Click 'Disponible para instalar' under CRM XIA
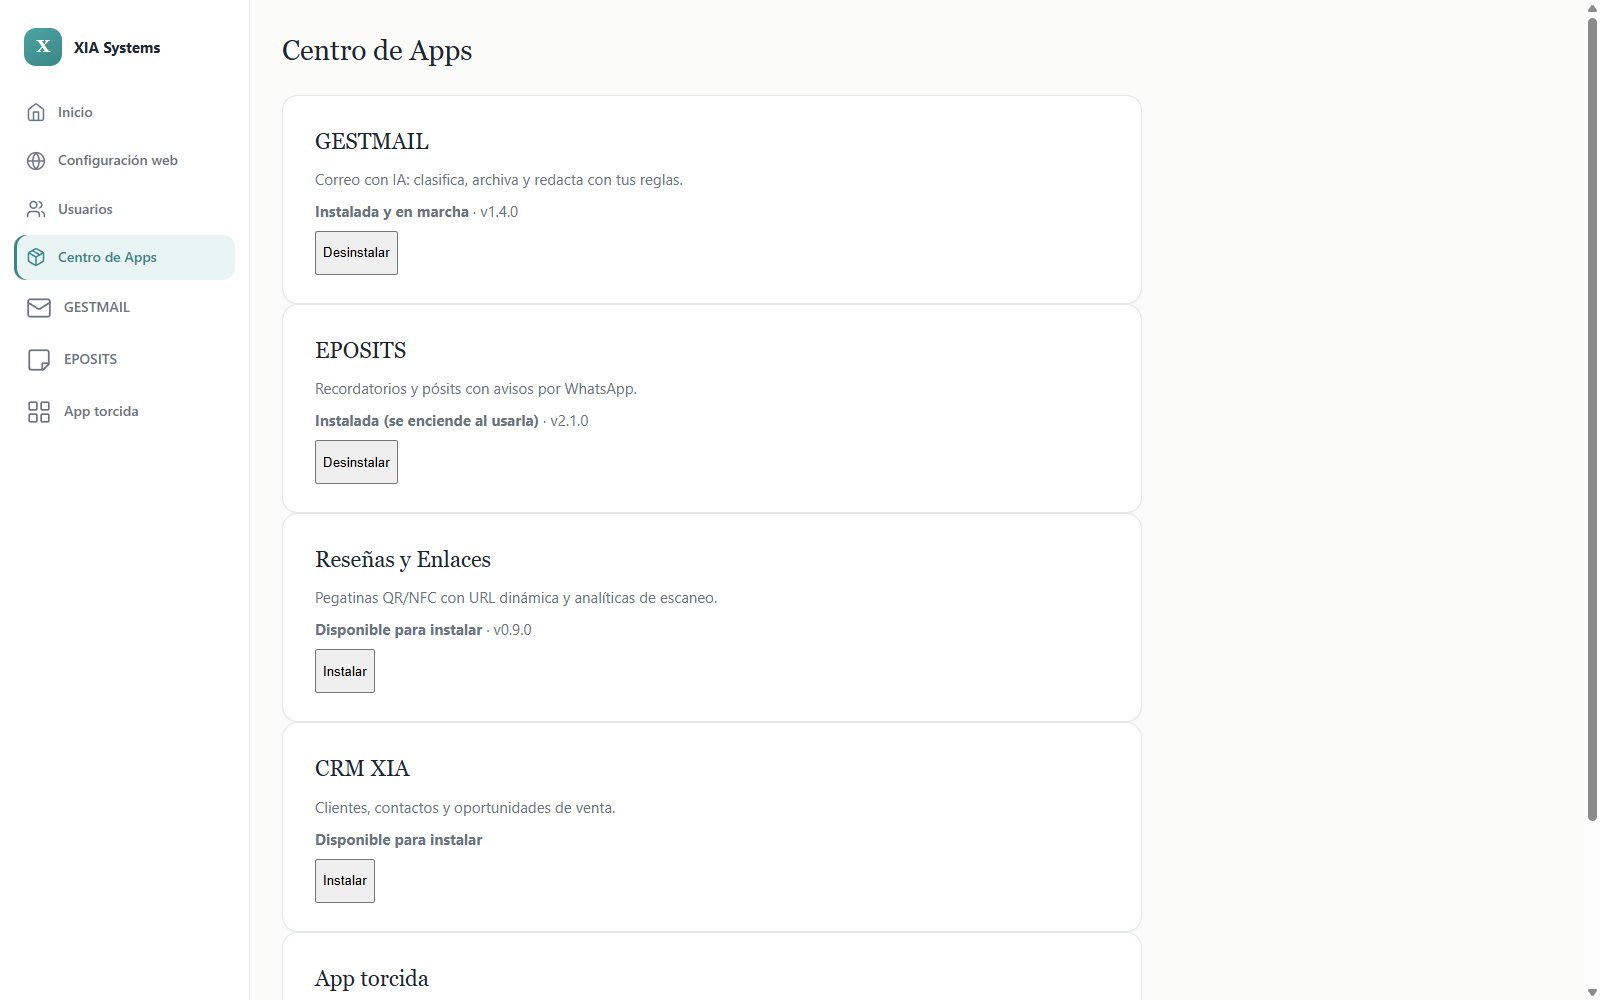 point(399,840)
